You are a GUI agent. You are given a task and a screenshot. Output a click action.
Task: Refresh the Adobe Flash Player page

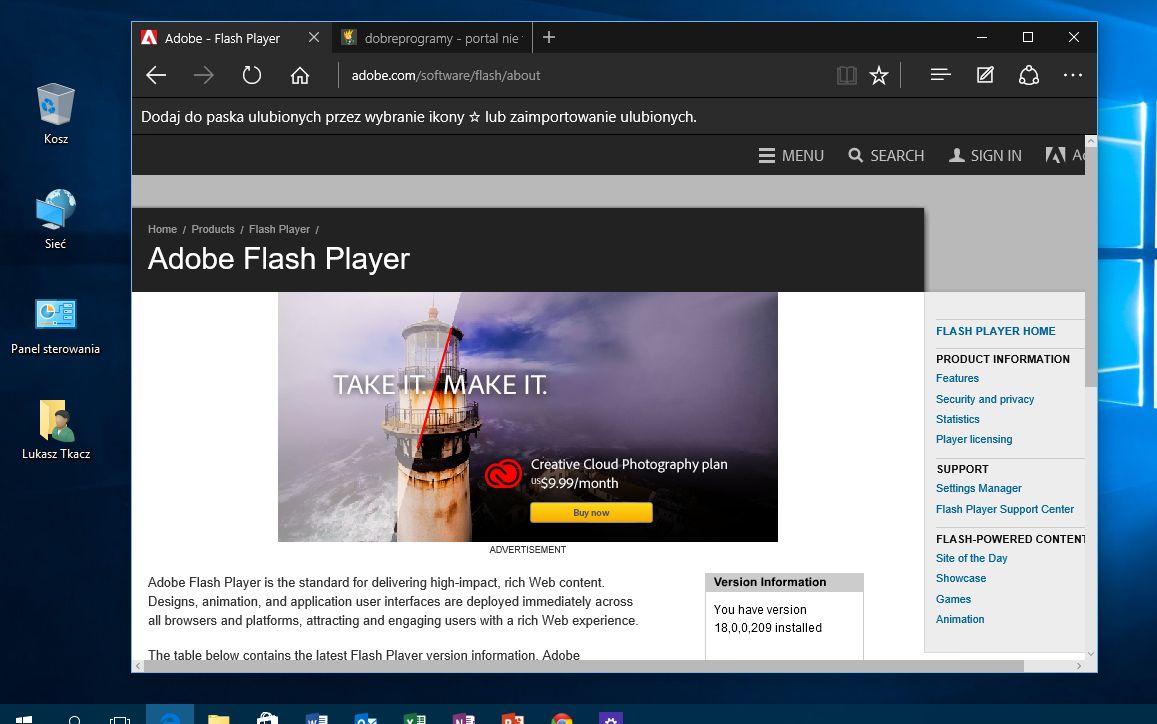pyautogui.click(x=252, y=75)
